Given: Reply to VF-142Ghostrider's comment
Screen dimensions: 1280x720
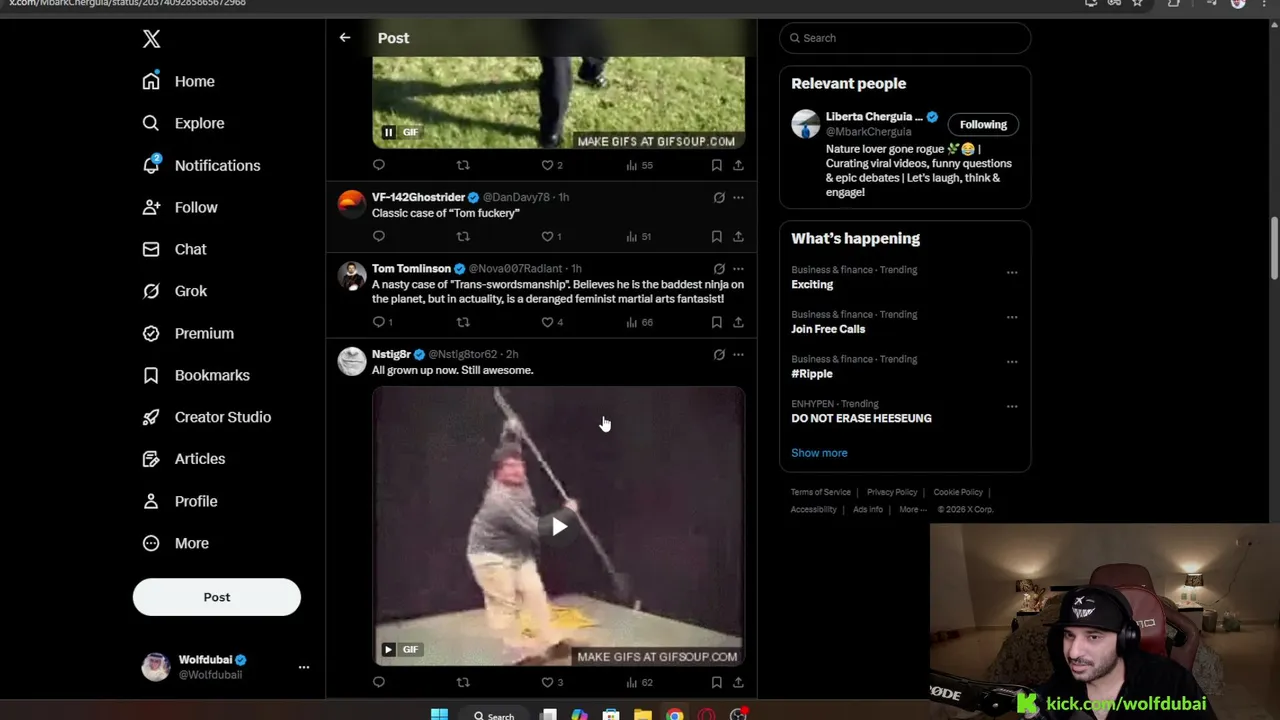Looking at the screenshot, I should click(378, 236).
